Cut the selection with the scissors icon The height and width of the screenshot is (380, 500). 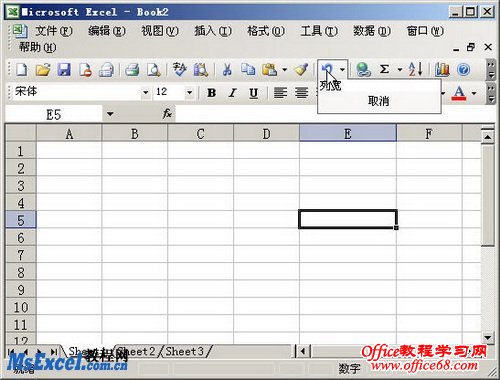pyautogui.click(x=227, y=70)
